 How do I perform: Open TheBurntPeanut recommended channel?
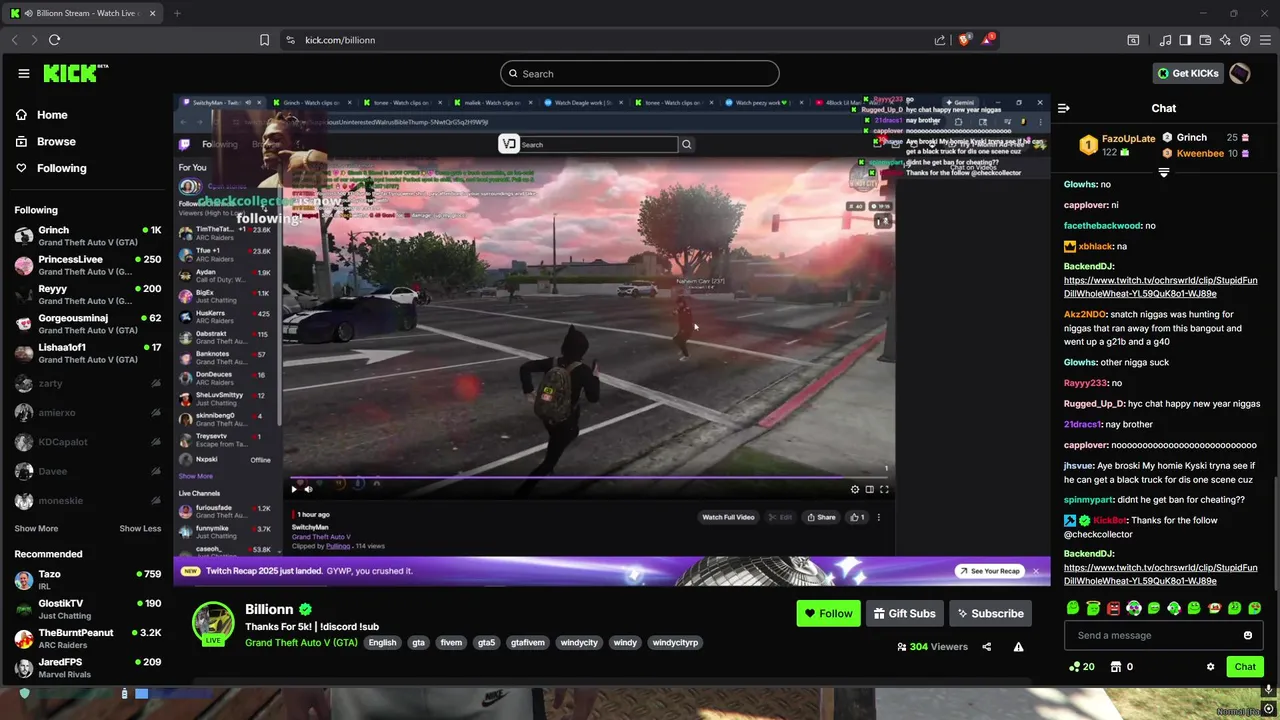coord(88,638)
